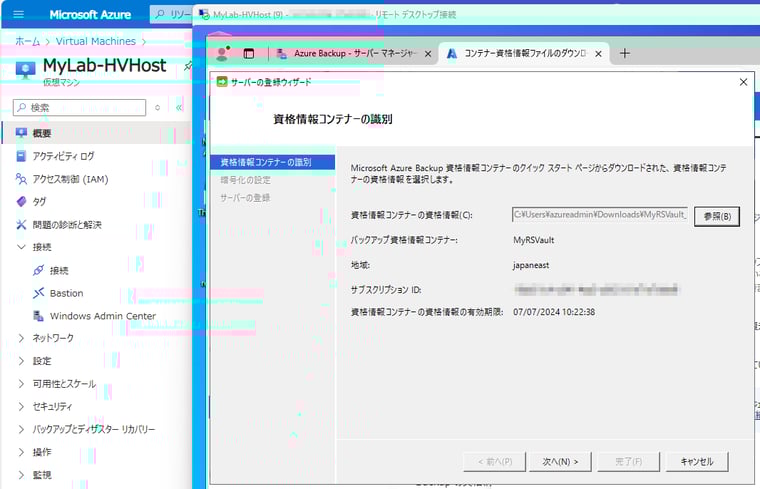Open a new browser tab with plus
This screenshot has height=489, width=760.
(x=625, y=53)
